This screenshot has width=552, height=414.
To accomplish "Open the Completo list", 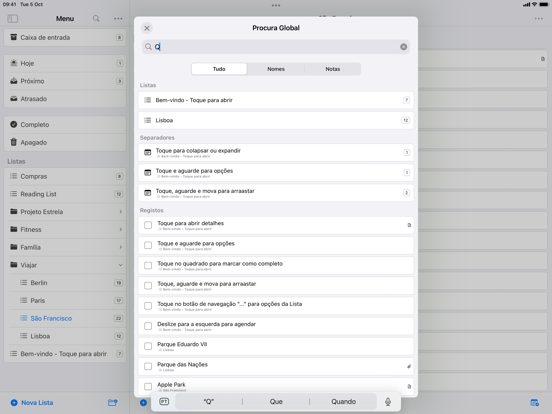I will (x=65, y=125).
